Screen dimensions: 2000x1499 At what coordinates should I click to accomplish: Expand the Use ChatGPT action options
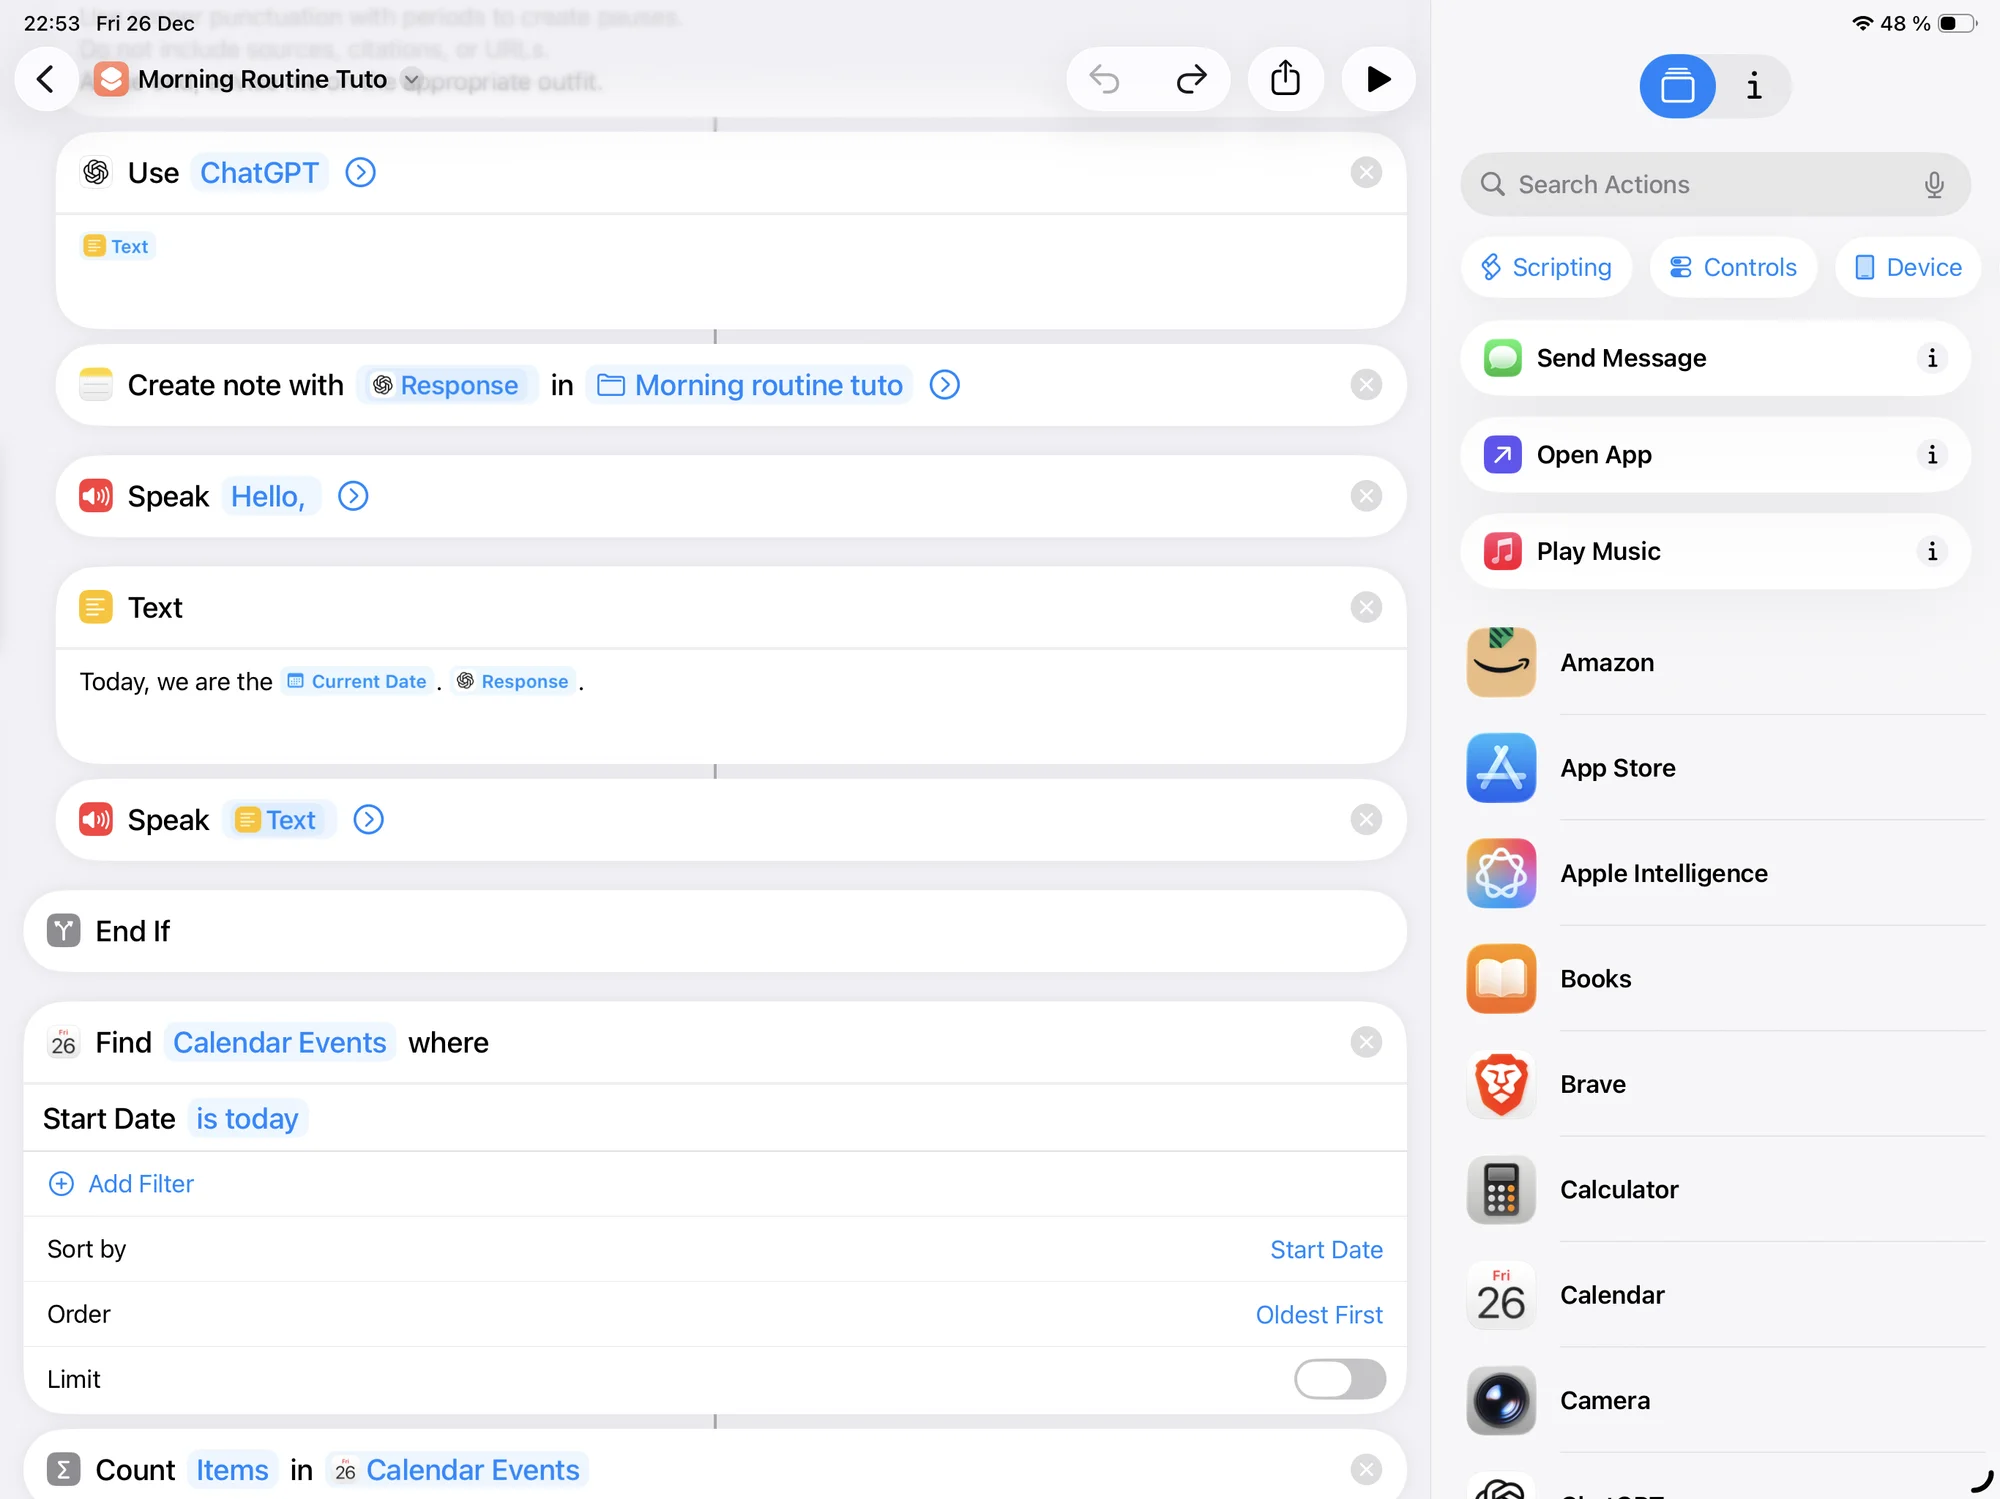point(360,173)
